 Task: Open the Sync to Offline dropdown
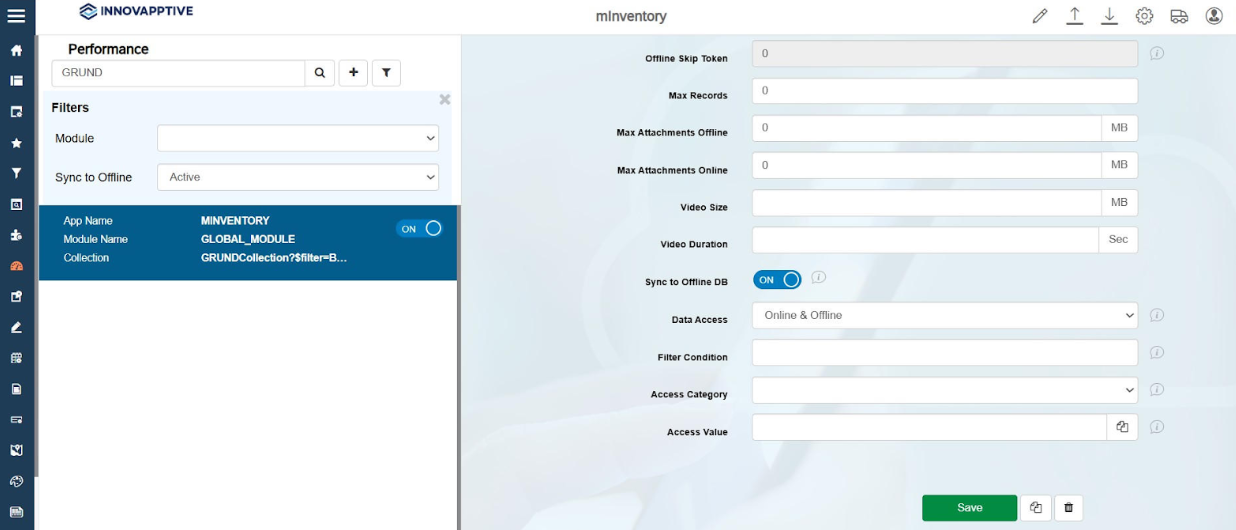pyautogui.click(x=298, y=177)
